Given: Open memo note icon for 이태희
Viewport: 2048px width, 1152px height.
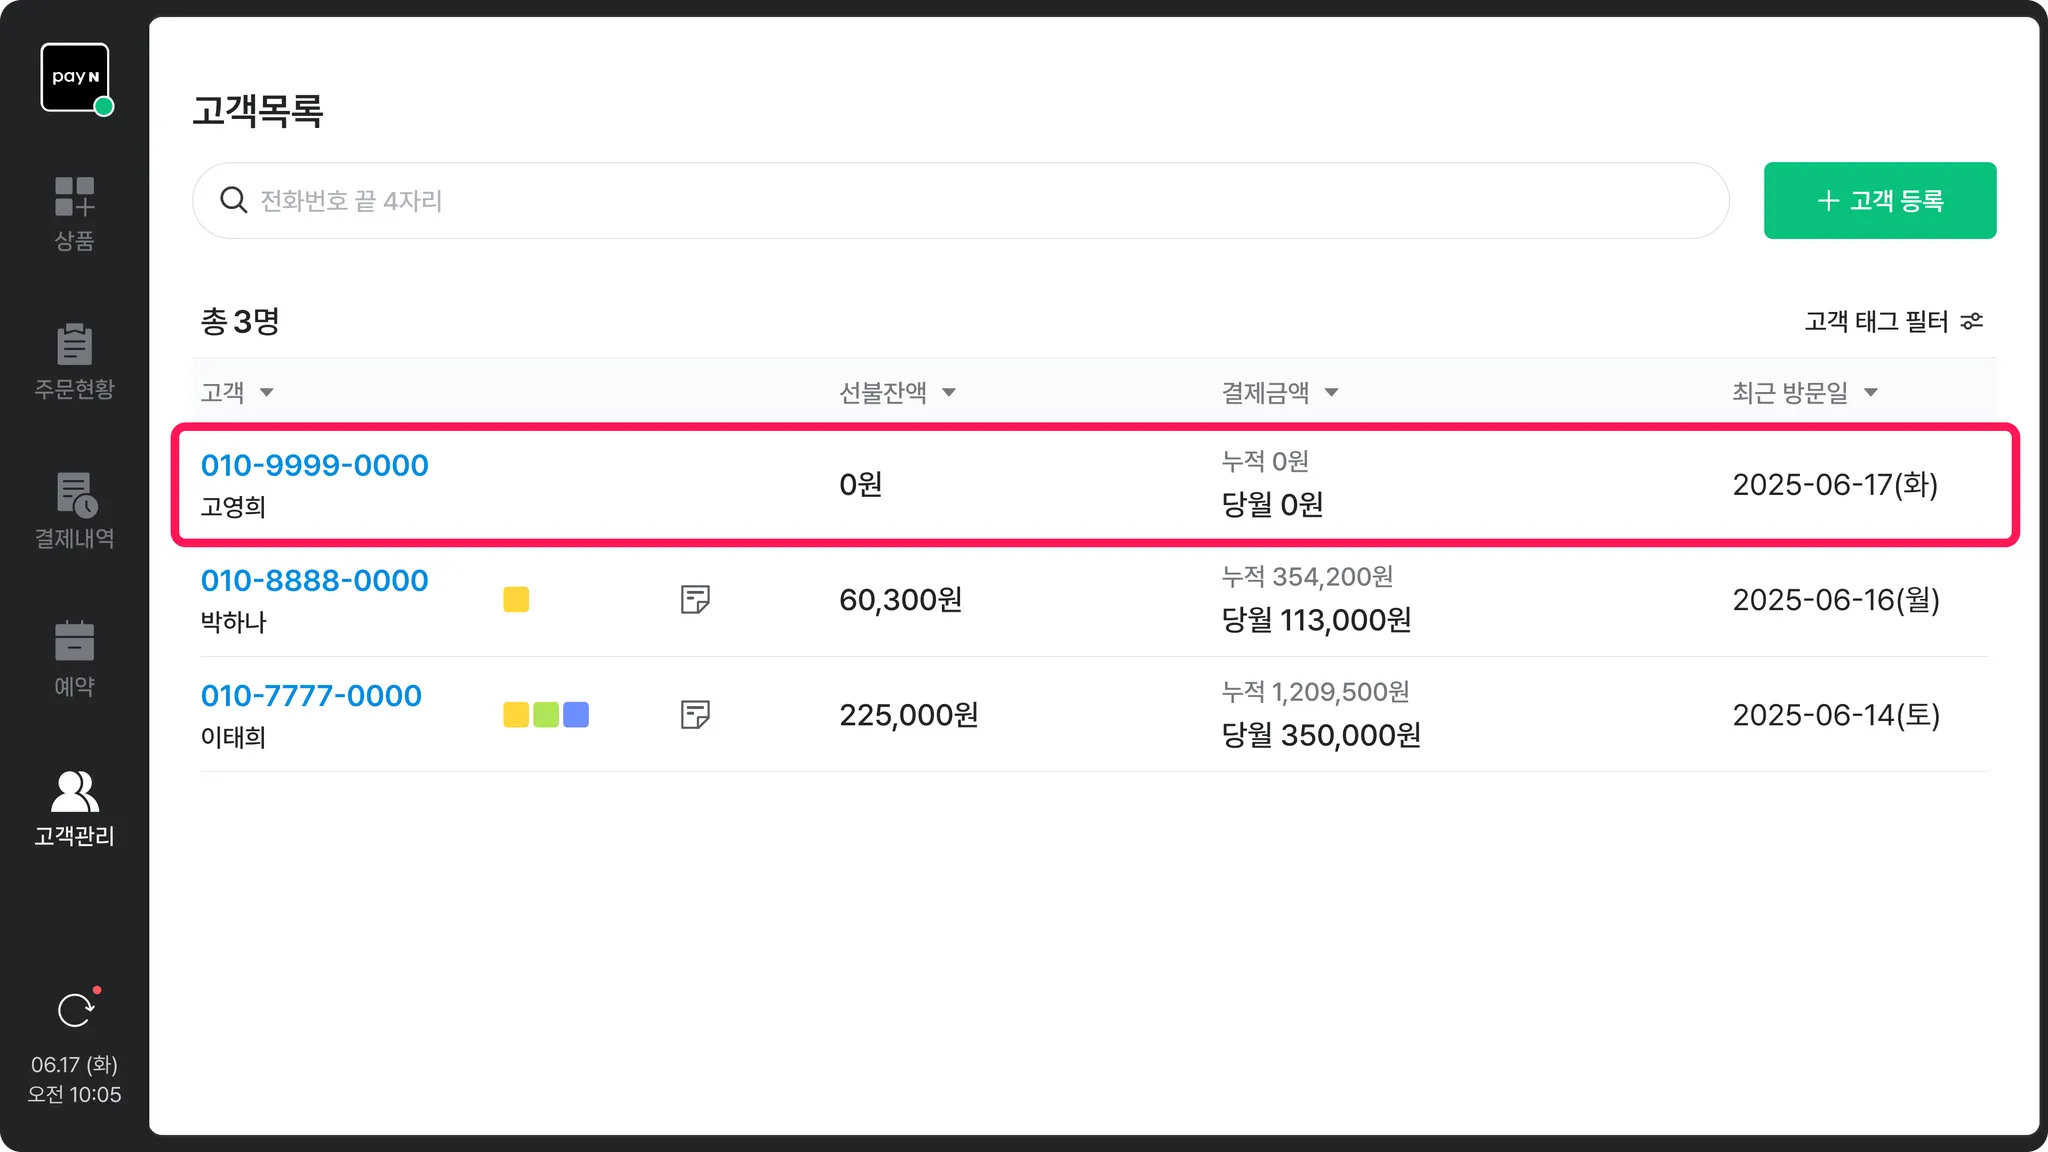Looking at the screenshot, I should pos(695,714).
